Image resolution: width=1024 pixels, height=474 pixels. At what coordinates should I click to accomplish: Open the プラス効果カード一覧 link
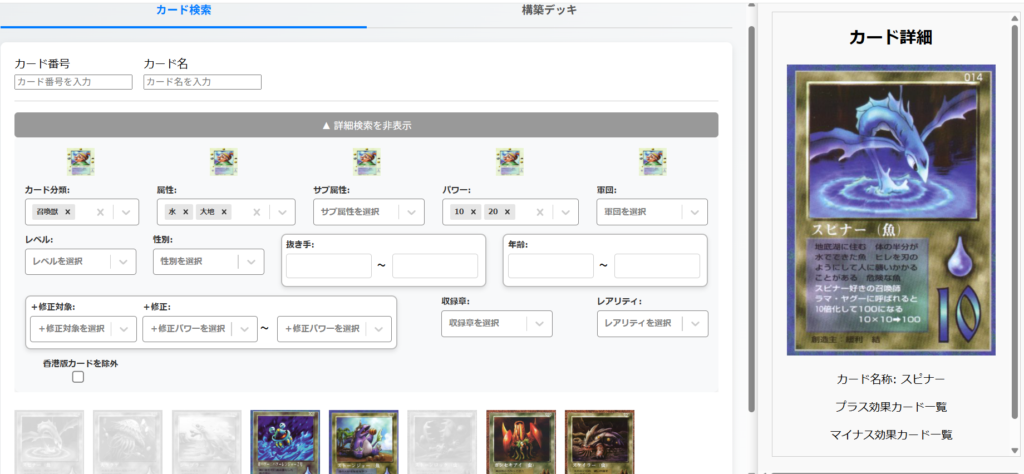[x=890, y=407]
